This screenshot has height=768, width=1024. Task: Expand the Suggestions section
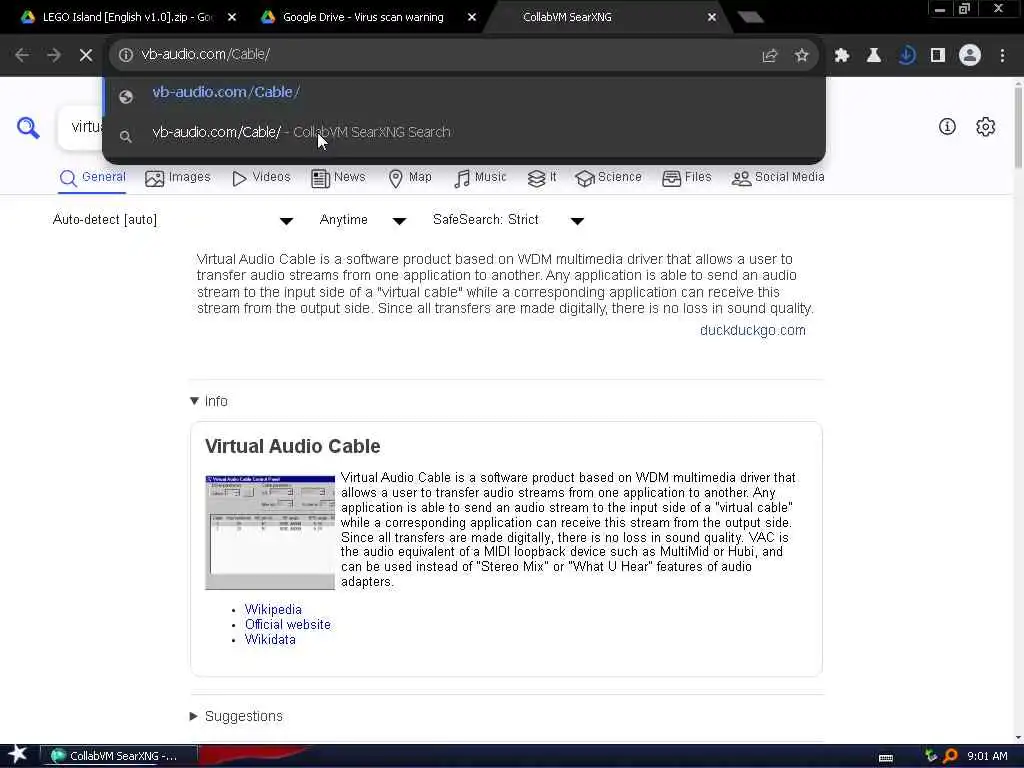pyautogui.click(x=236, y=716)
